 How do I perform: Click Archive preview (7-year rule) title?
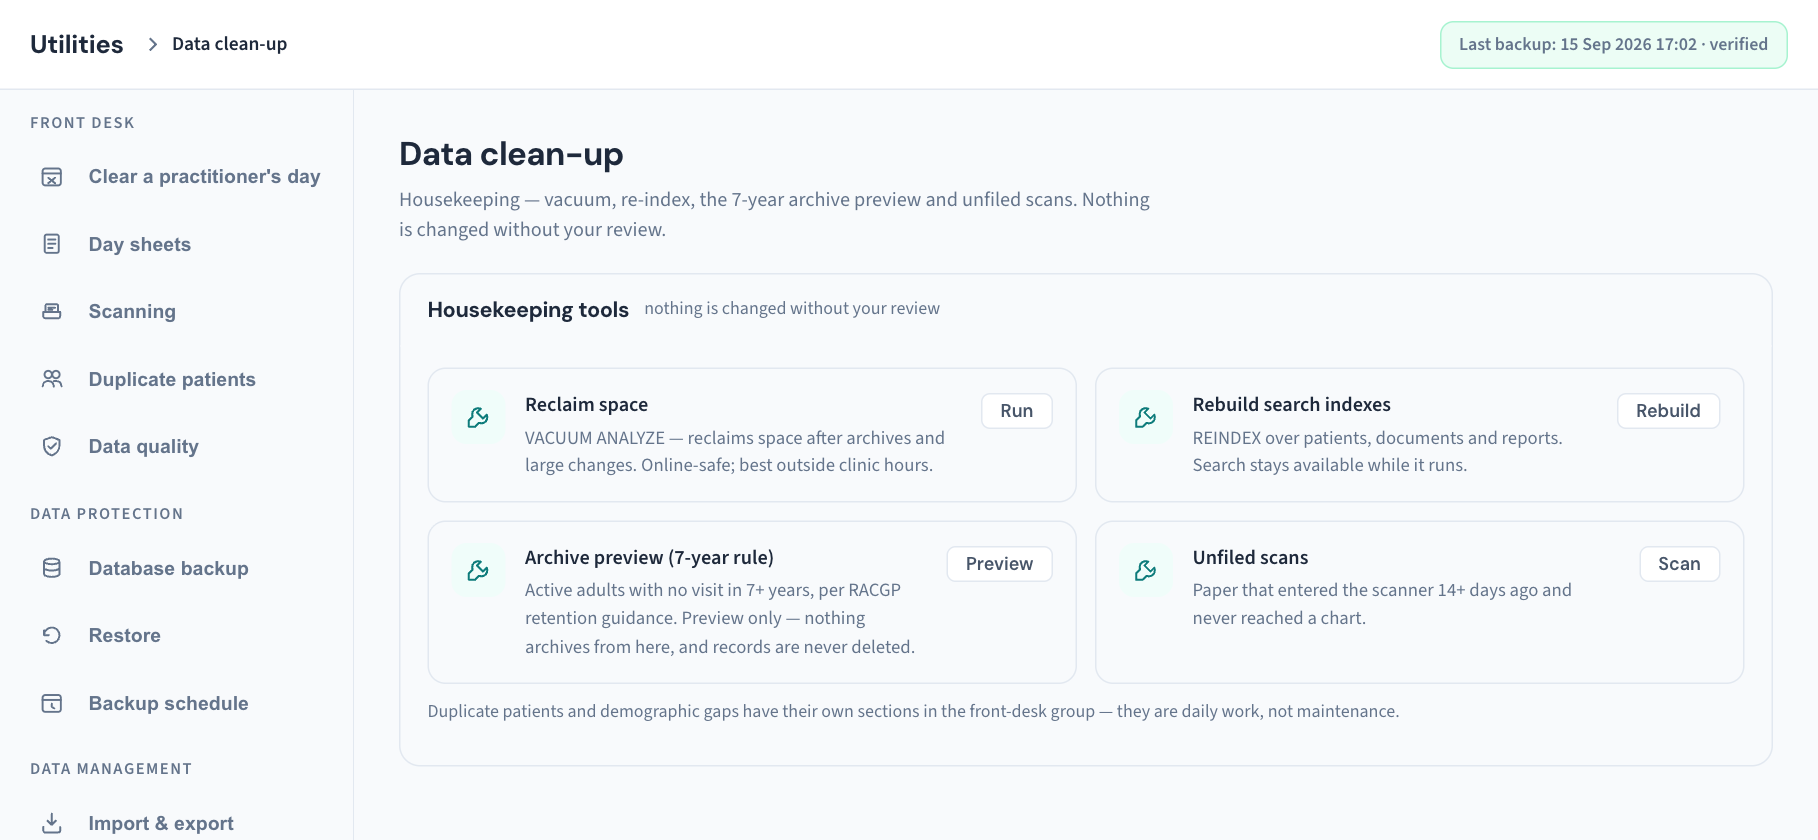click(649, 557)
